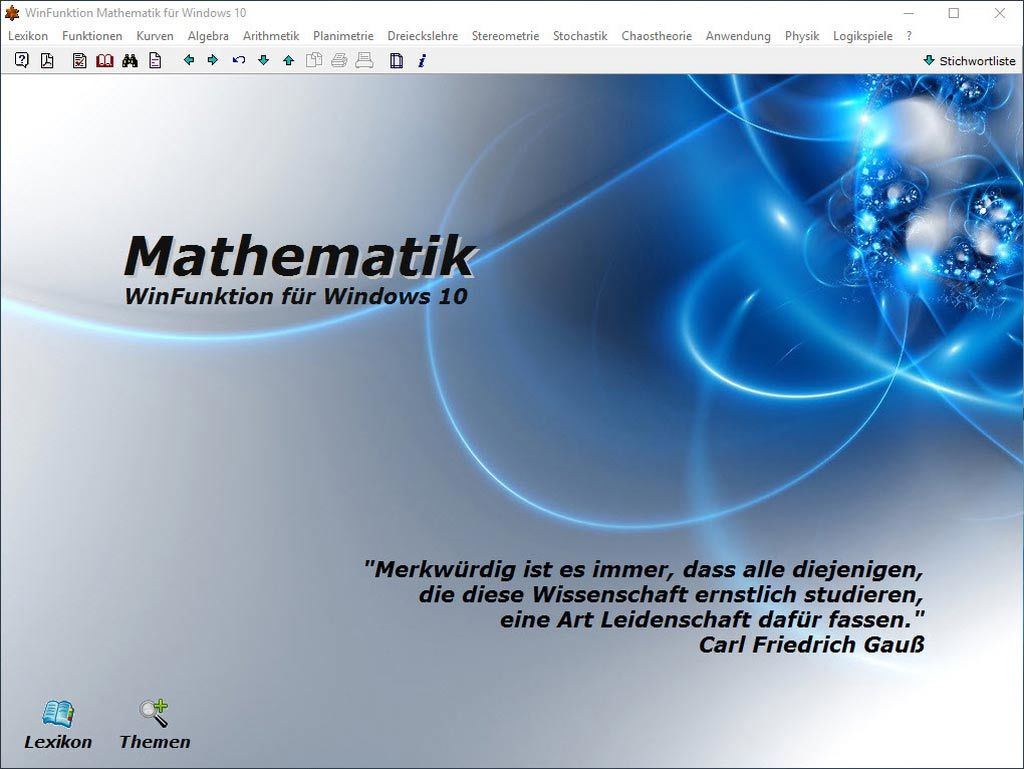The width and height of the screenshot is (1024, 769).
Task: Open the Physik menu
Action: 802,36
